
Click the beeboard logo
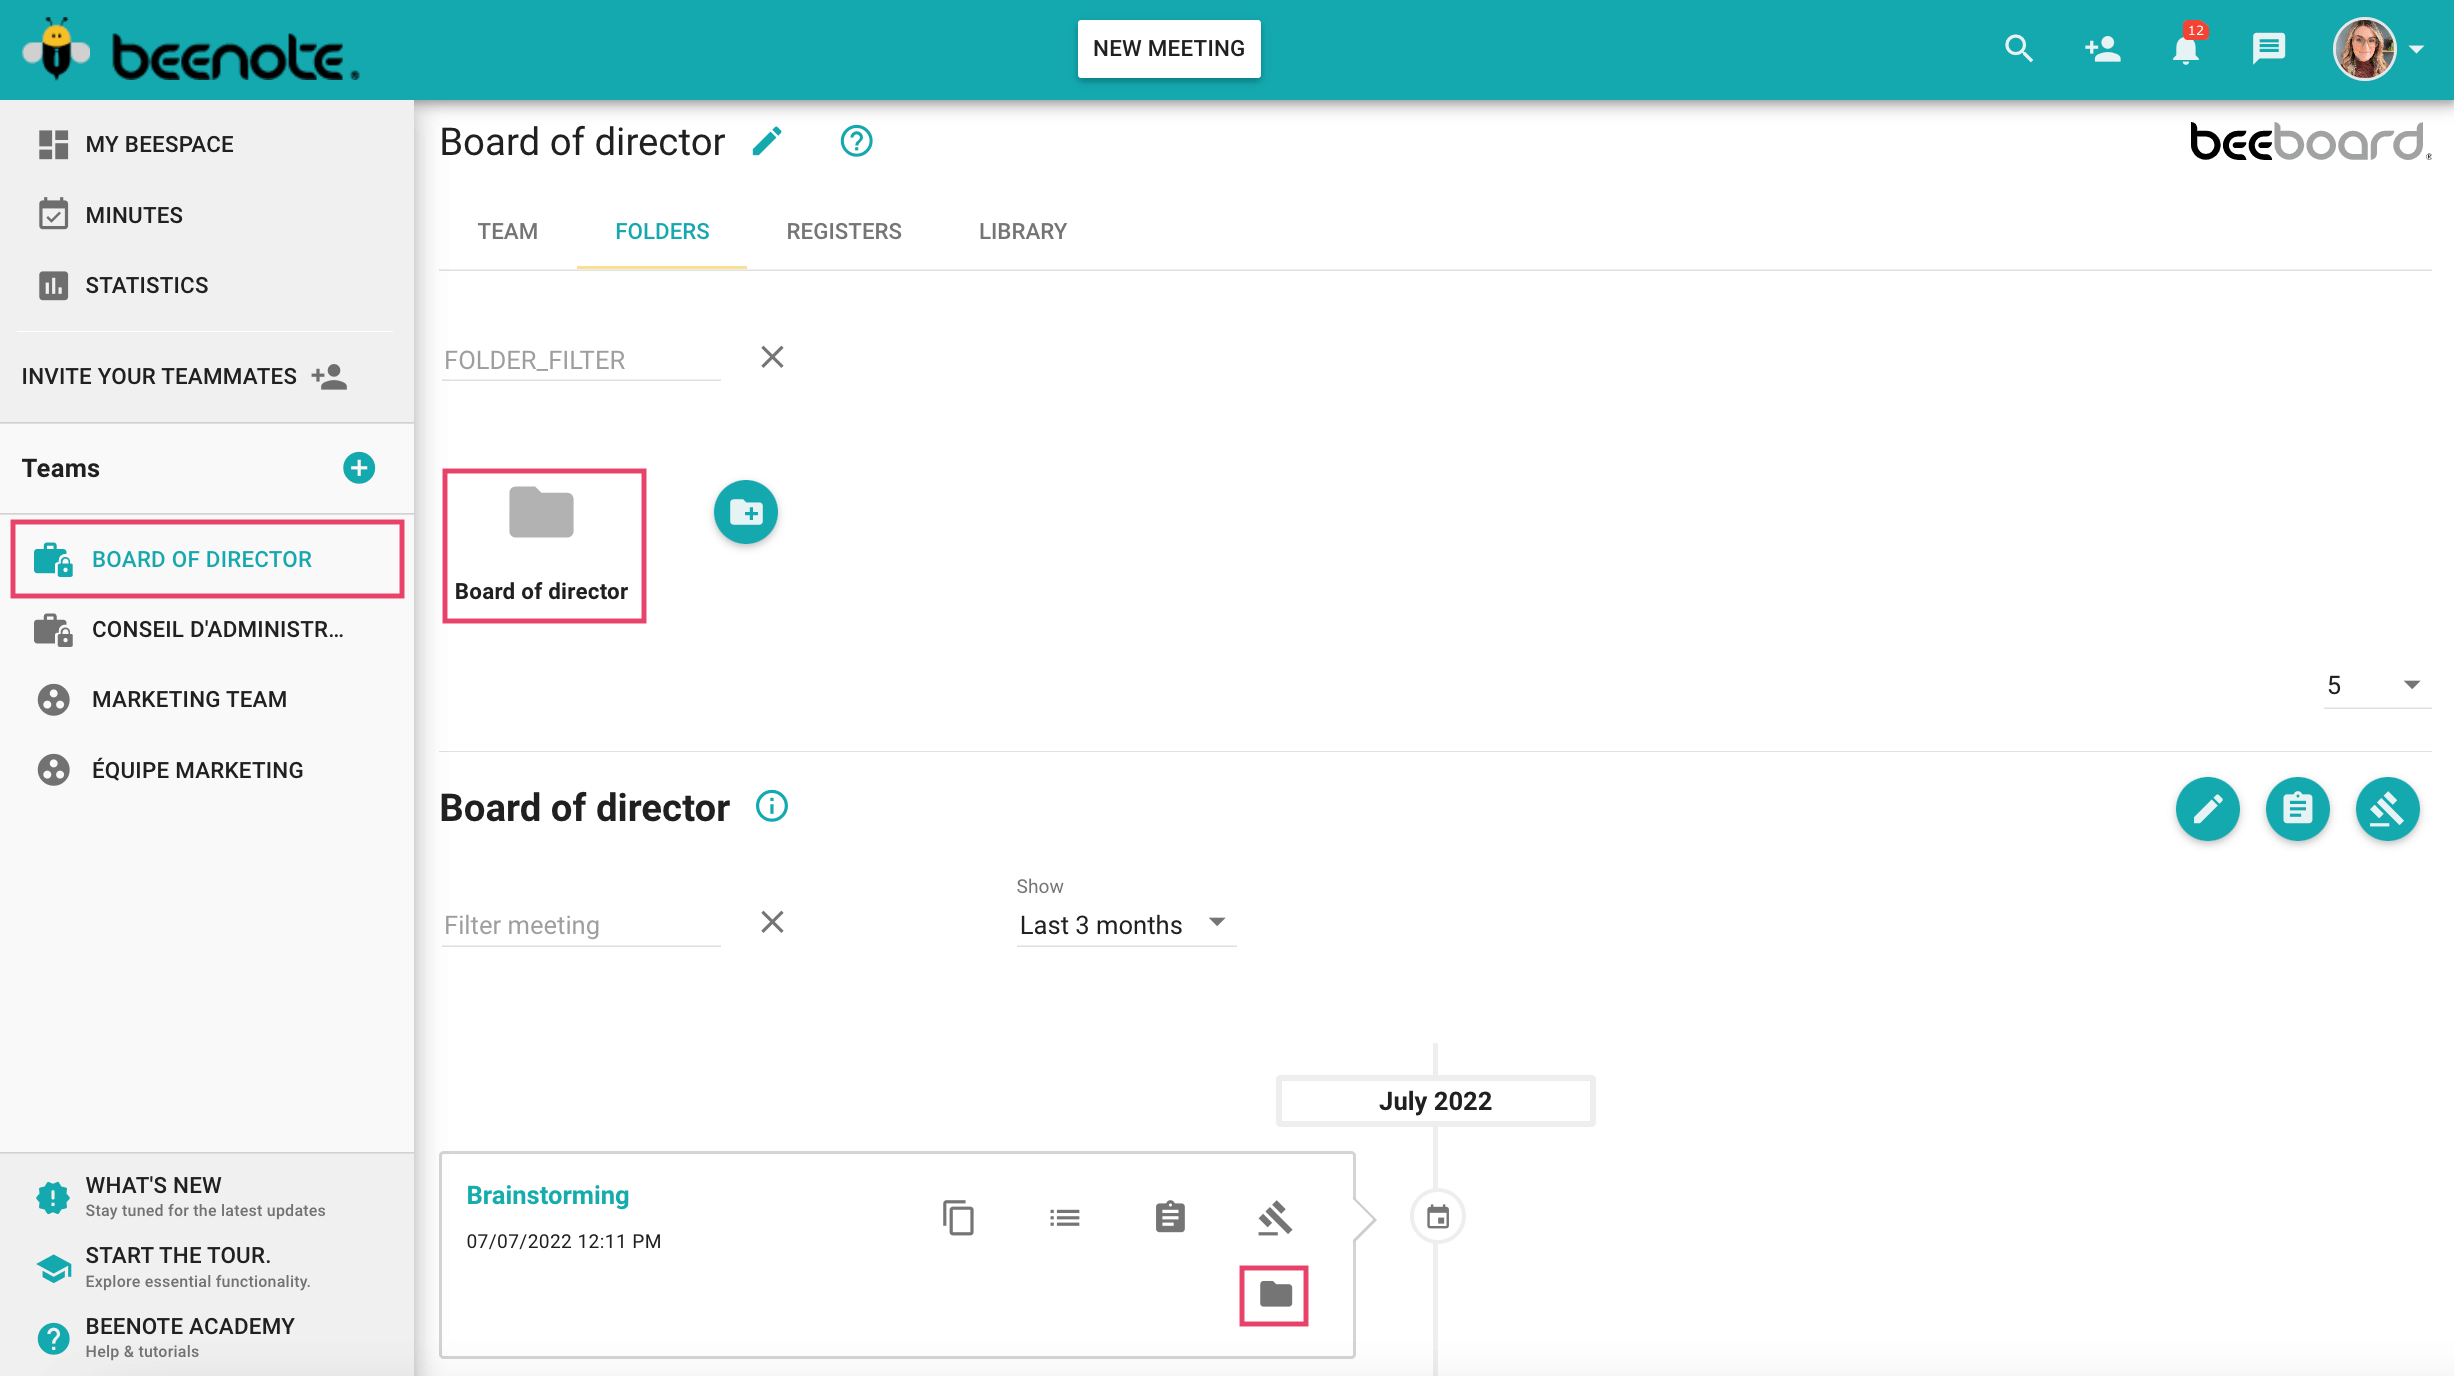[x=2310, y=142]
